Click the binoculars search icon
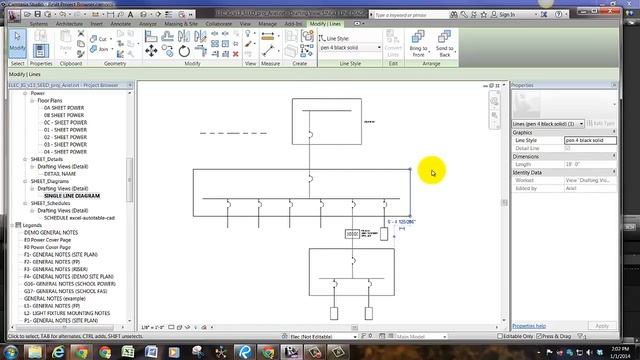This screenshot has height=360, width=640. click(453, 14)
